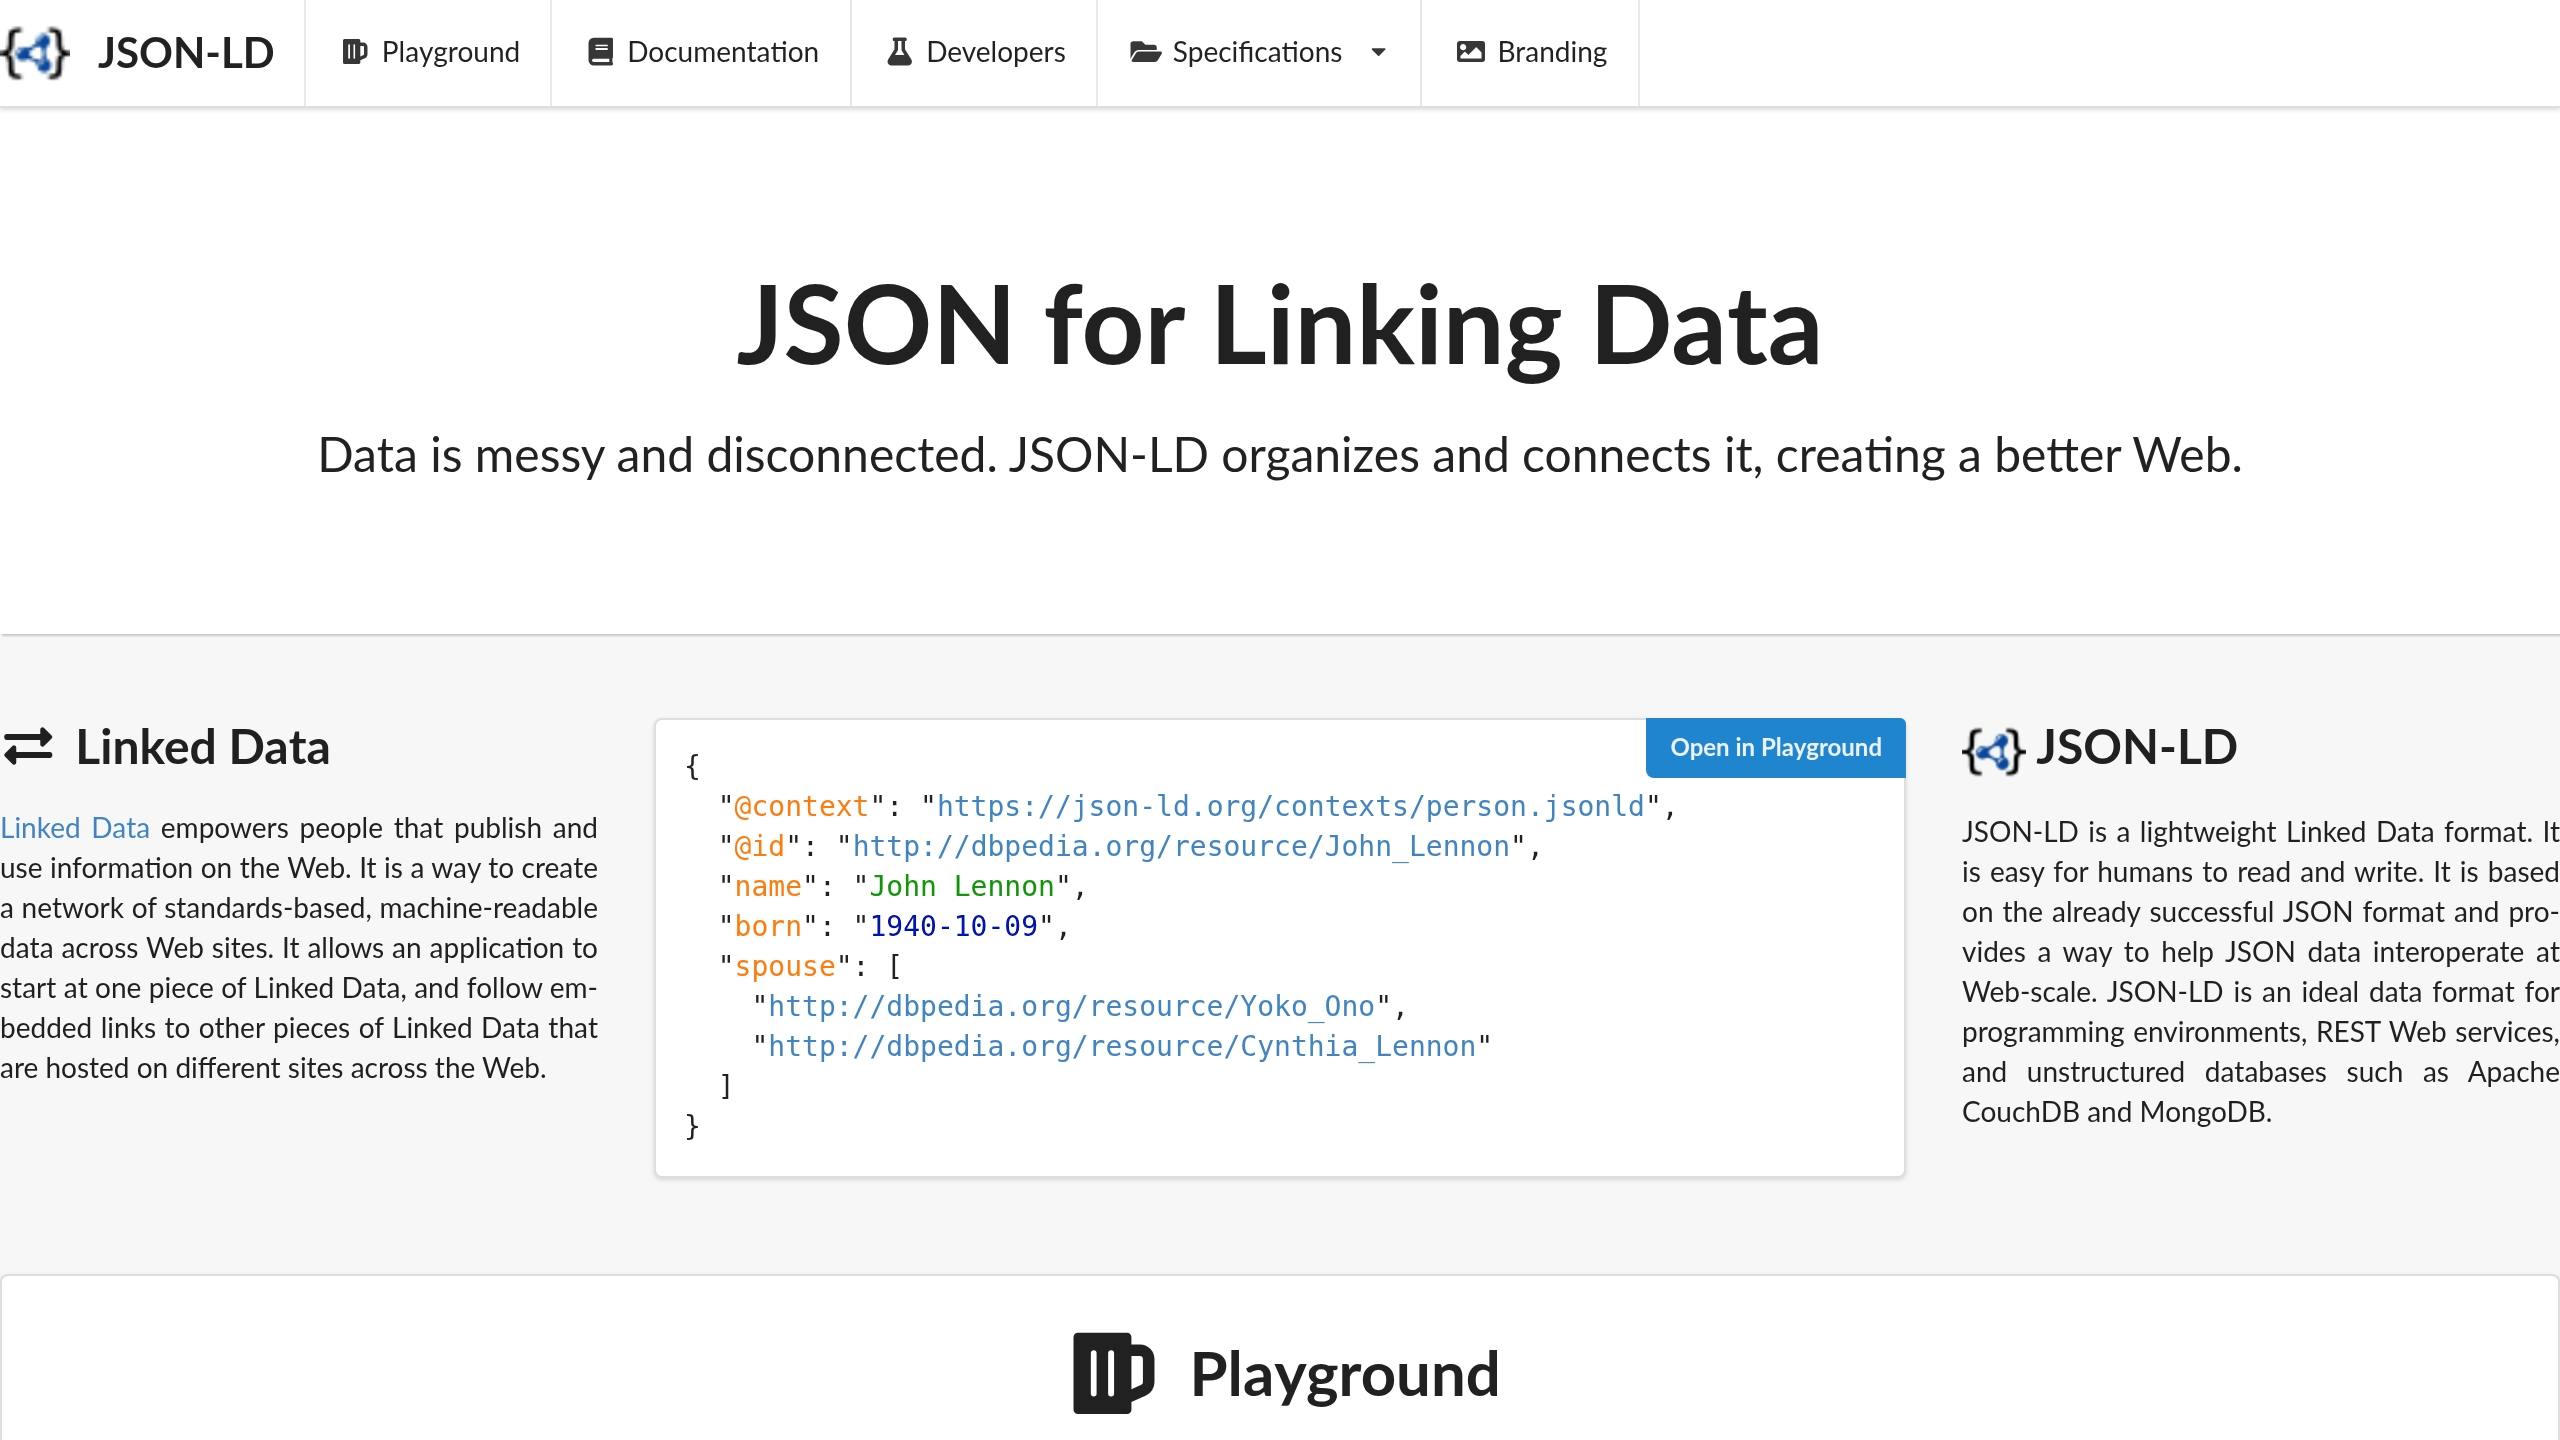This screenshot has width=2560, height=1440.
Task: Click the Linked Data exchange arrows icon
Action: (x=28, y=747)
